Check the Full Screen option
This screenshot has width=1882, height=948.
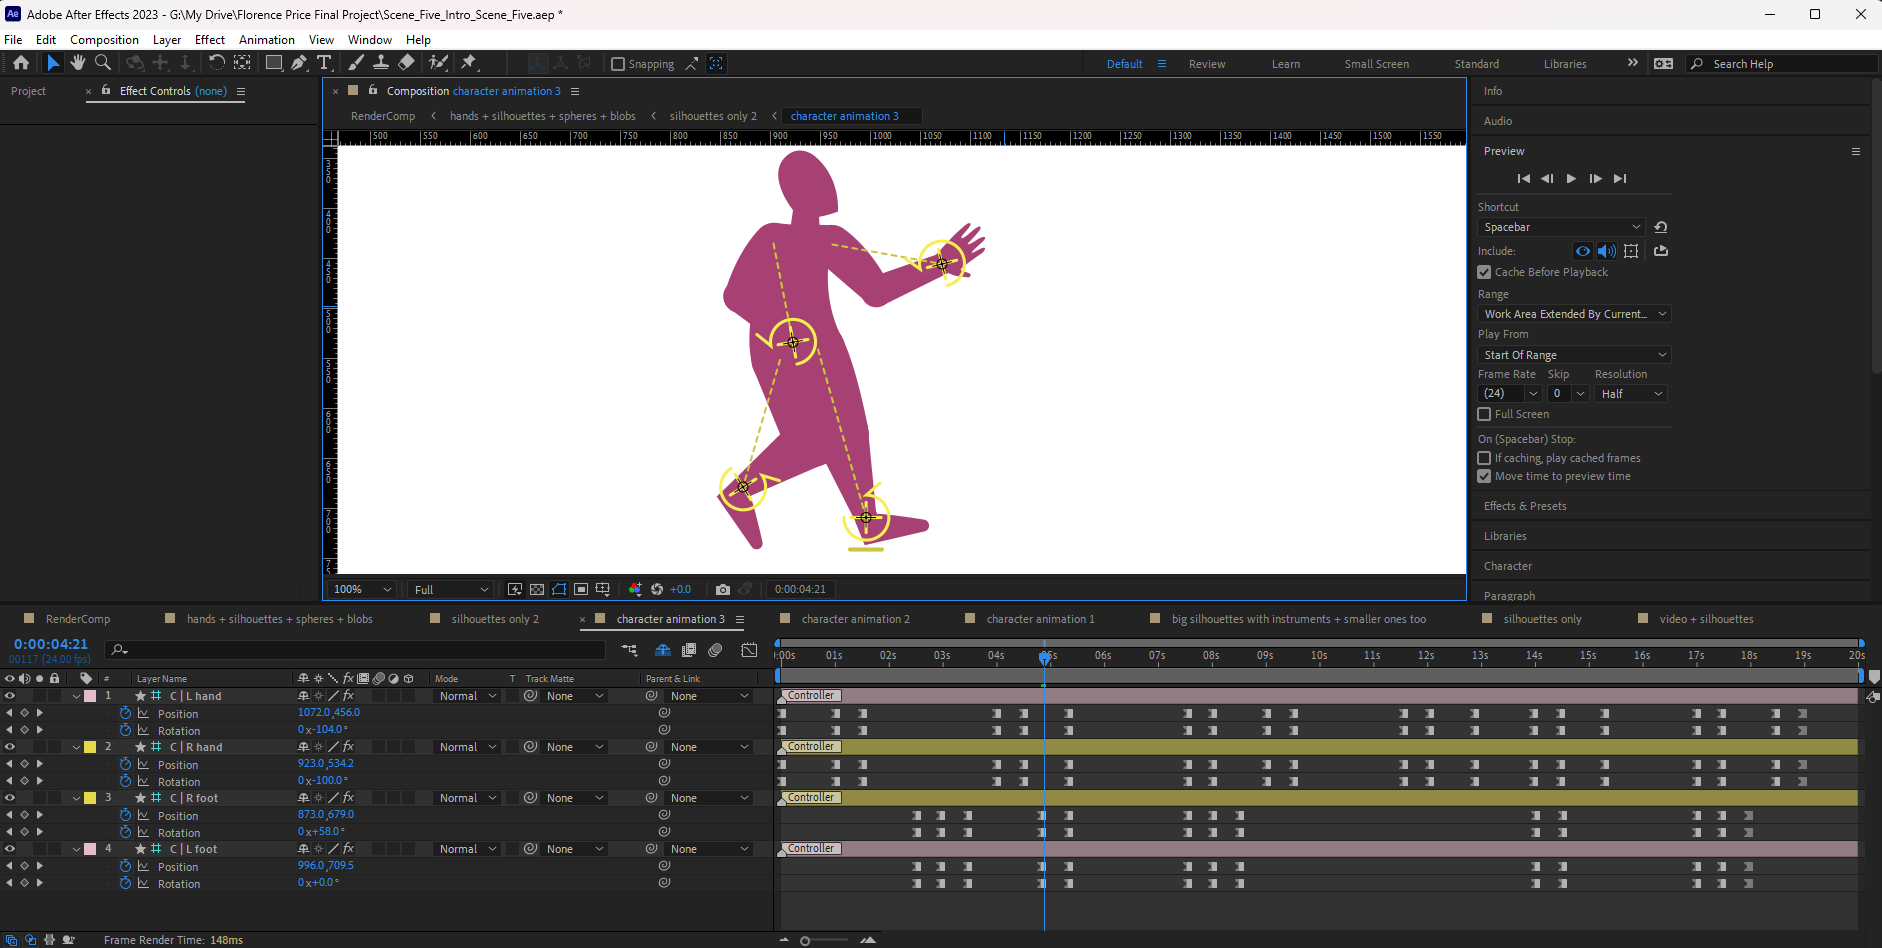pyautogui.click(x=1484, y=414)
